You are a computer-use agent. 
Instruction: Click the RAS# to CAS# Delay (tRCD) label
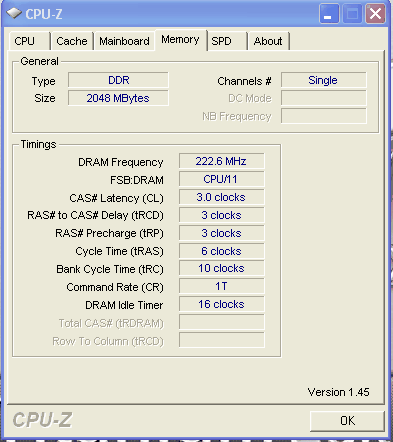(95, 215)
